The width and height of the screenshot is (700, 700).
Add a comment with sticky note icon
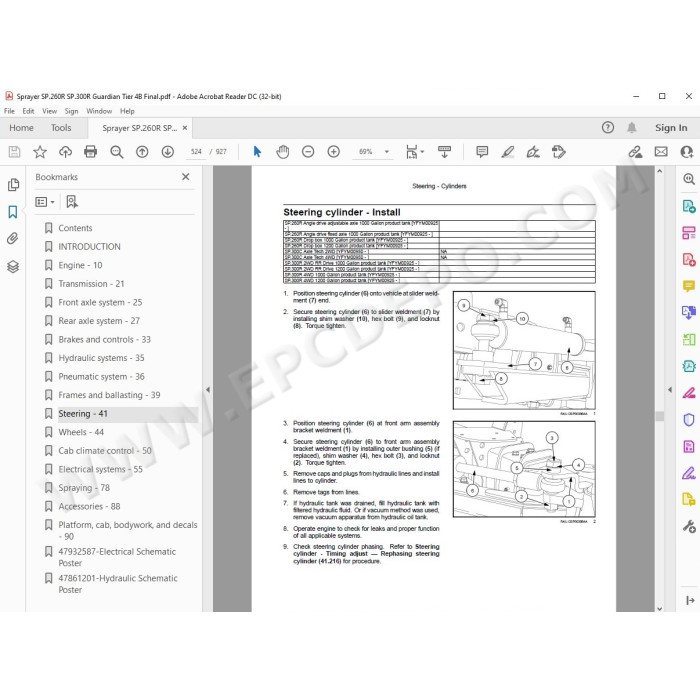click(482, 152)
